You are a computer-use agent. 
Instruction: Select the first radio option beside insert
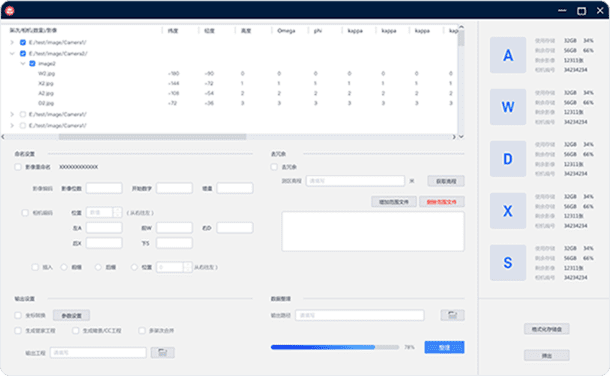point(64,267)
